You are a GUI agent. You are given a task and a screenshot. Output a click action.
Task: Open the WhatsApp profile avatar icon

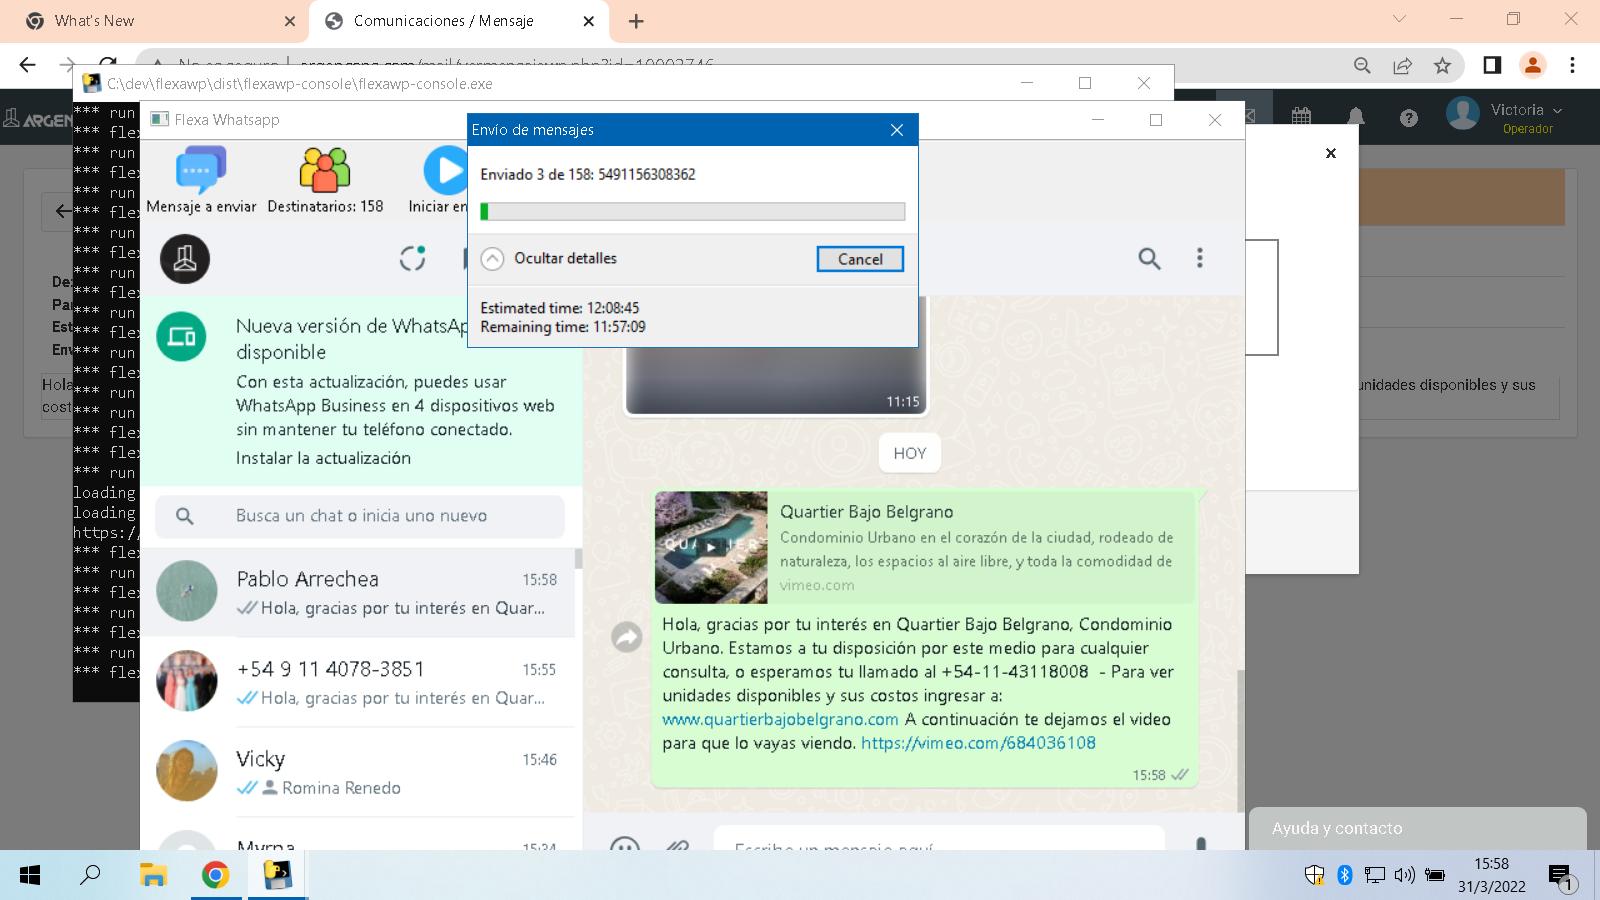tap(185, 259)
